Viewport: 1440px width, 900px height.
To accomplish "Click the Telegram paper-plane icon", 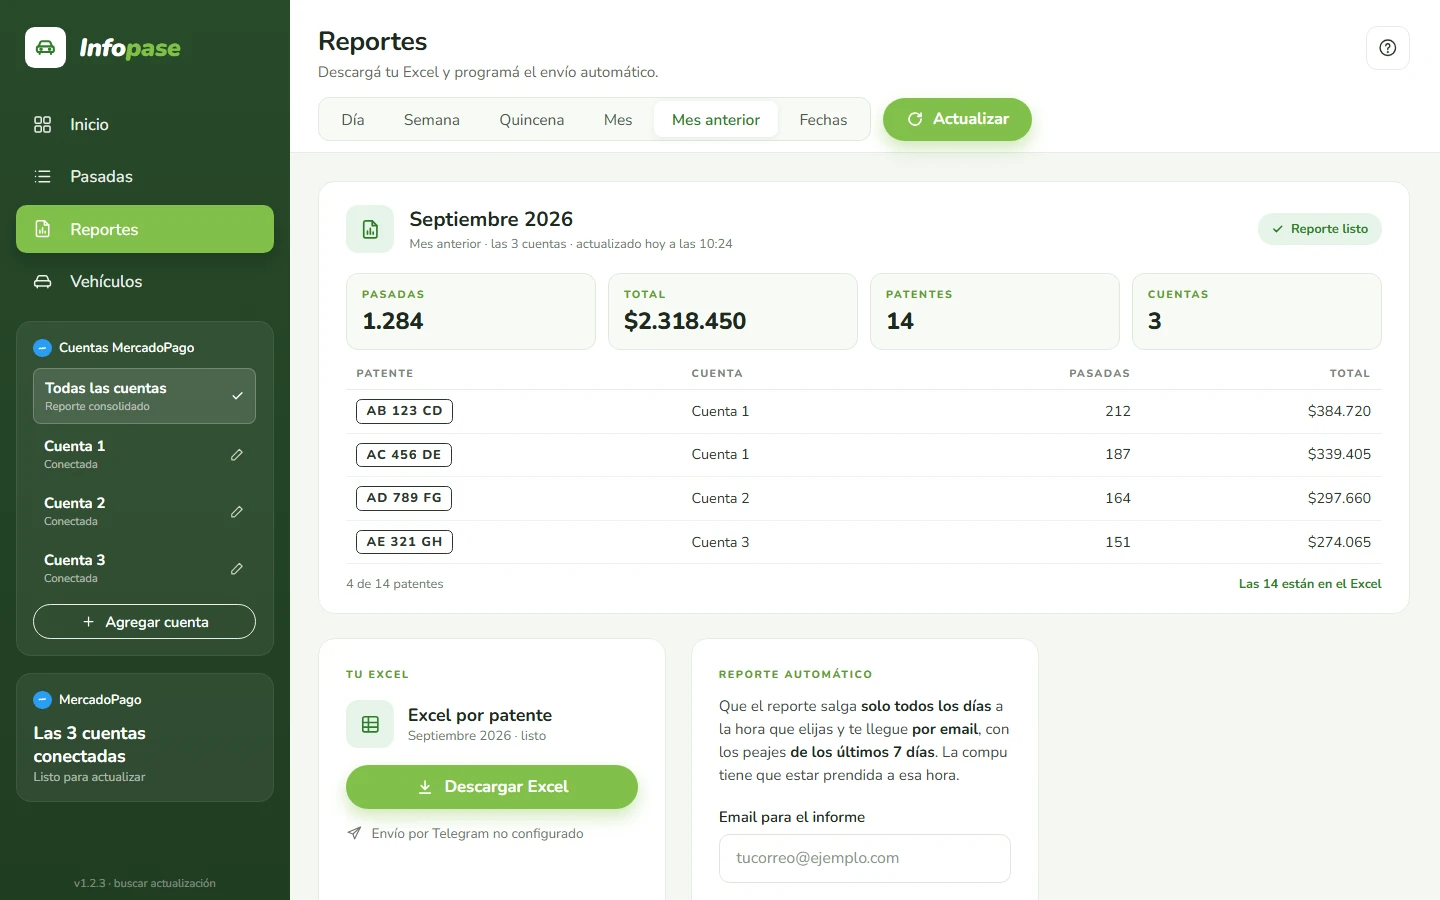I will (x=354, y=833).
